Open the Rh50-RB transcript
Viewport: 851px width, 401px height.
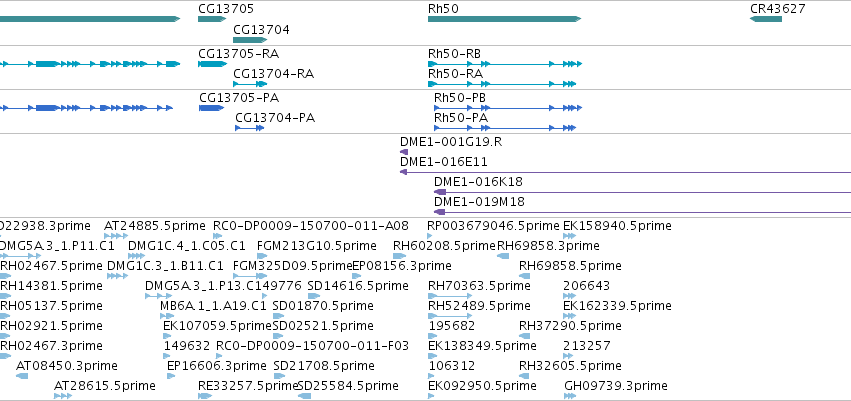pos(504,64)
